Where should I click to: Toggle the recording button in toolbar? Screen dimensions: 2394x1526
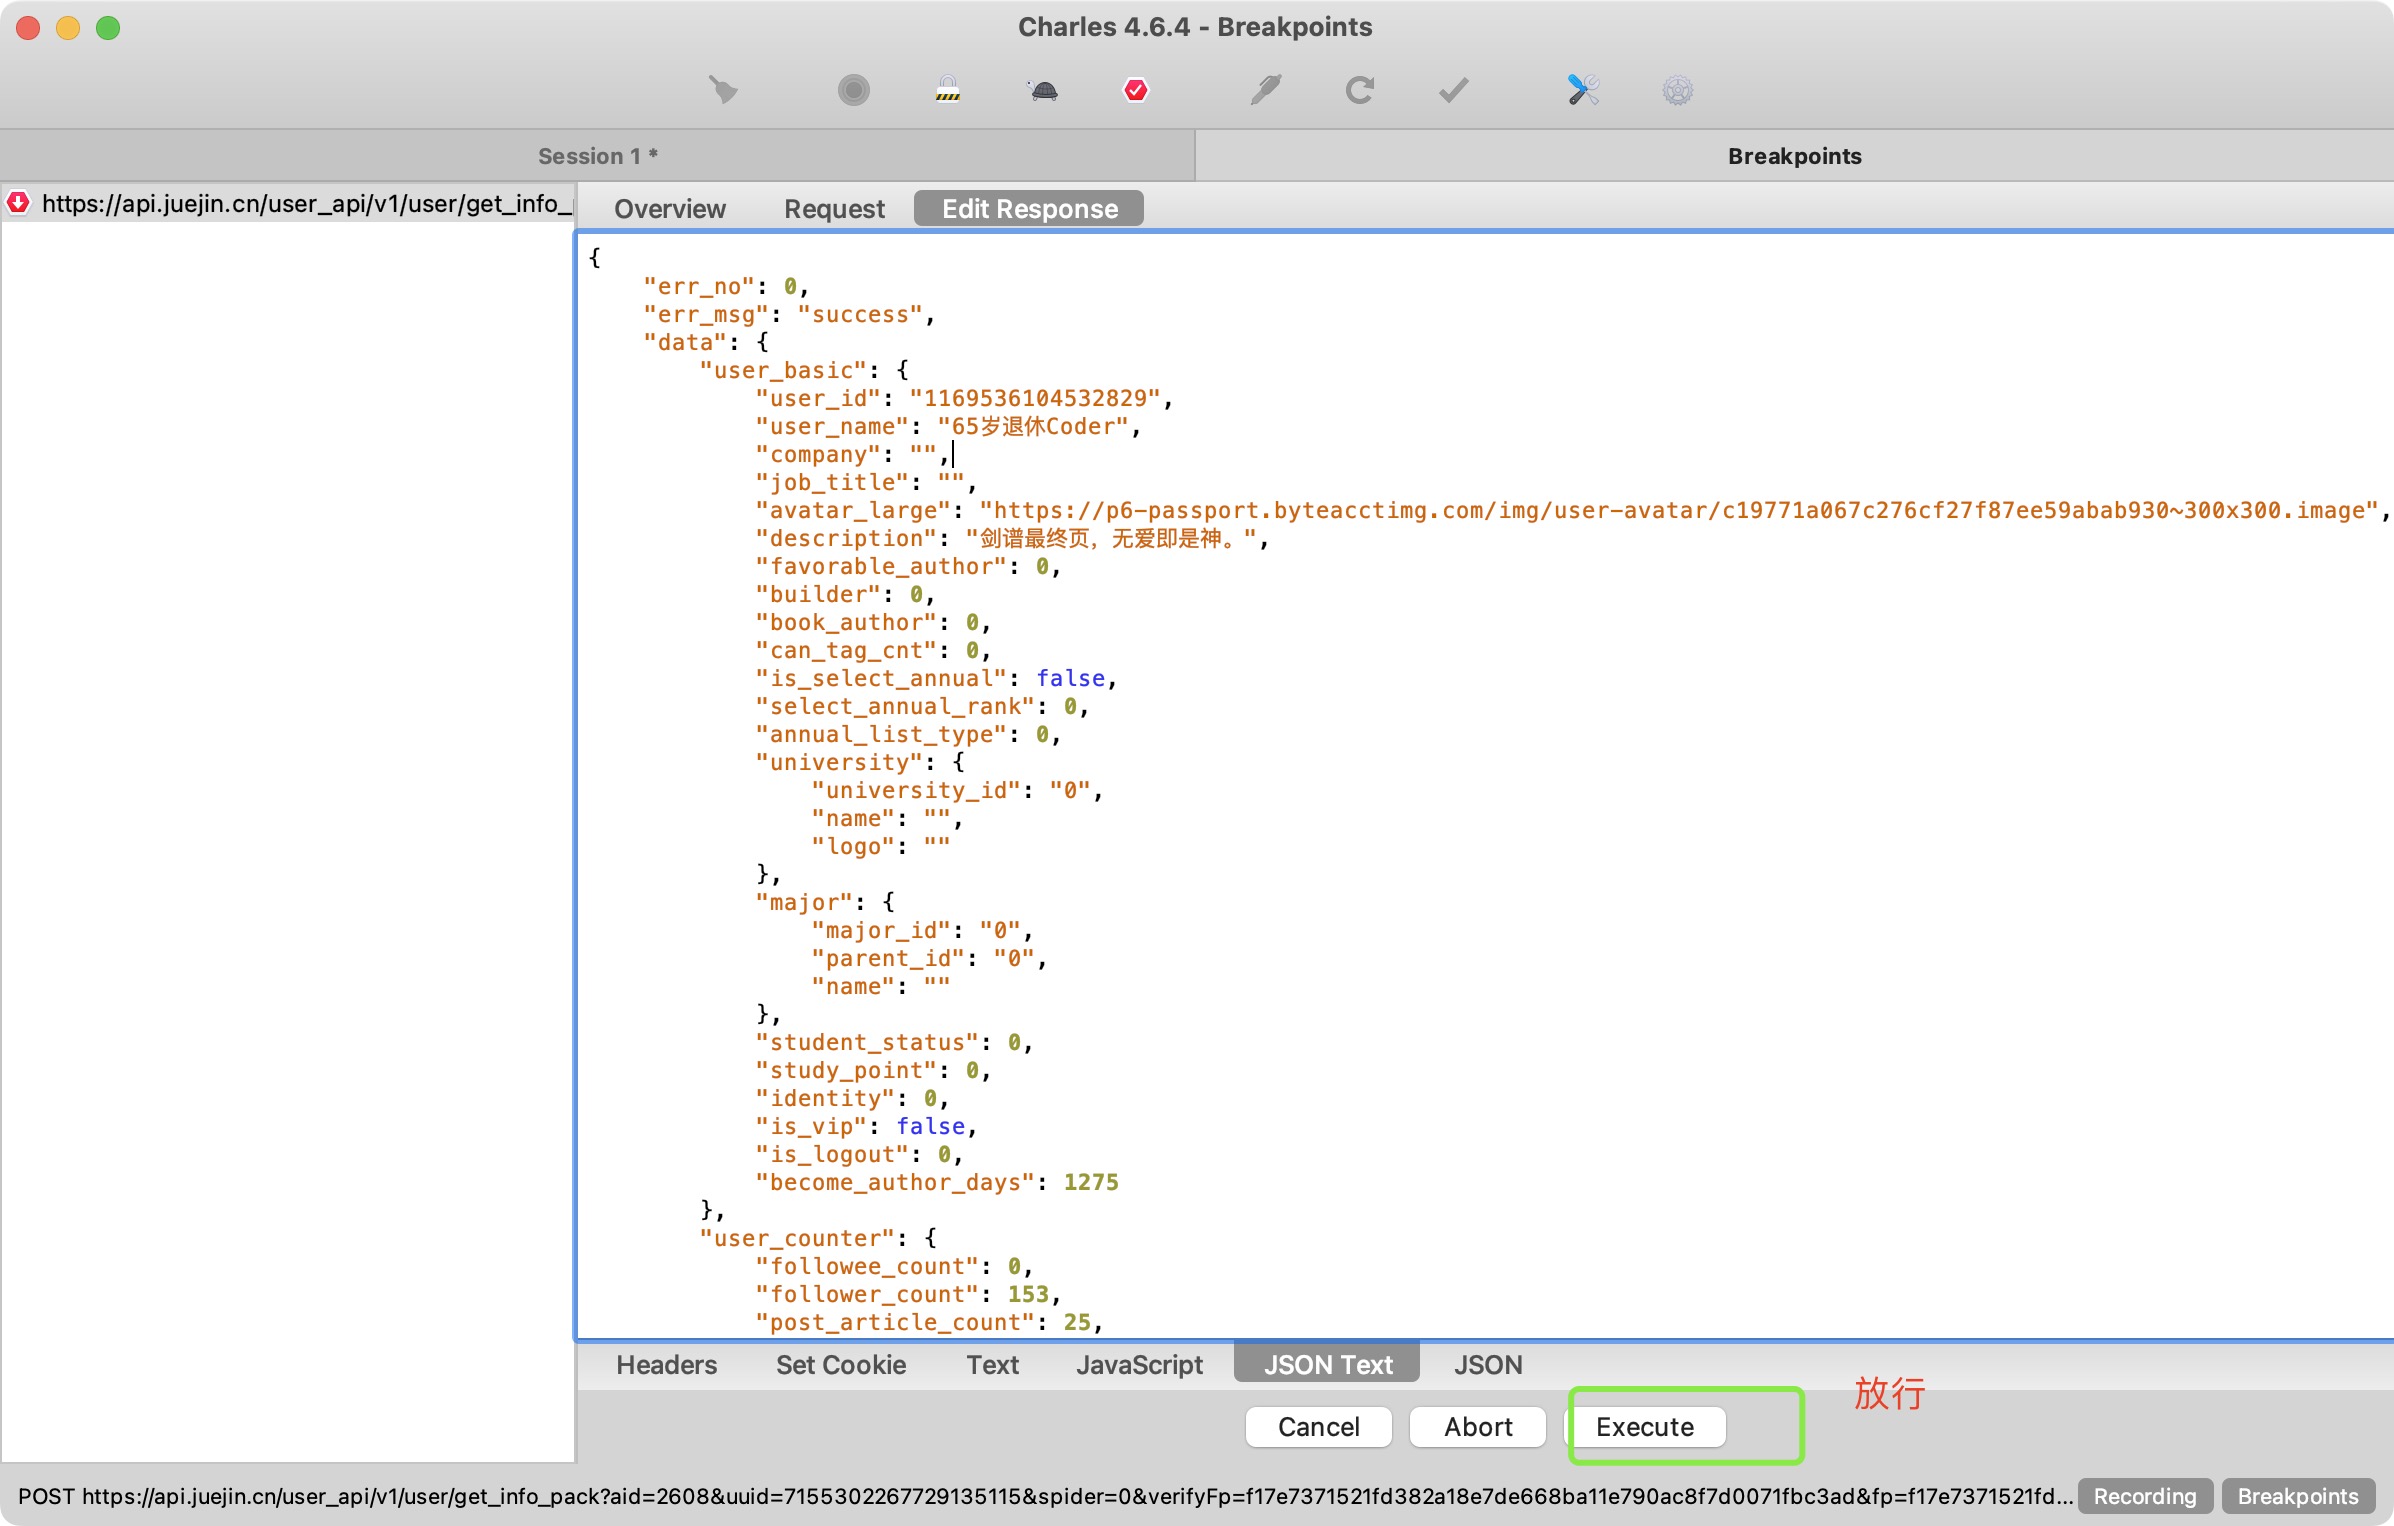[x=853, y=90]
